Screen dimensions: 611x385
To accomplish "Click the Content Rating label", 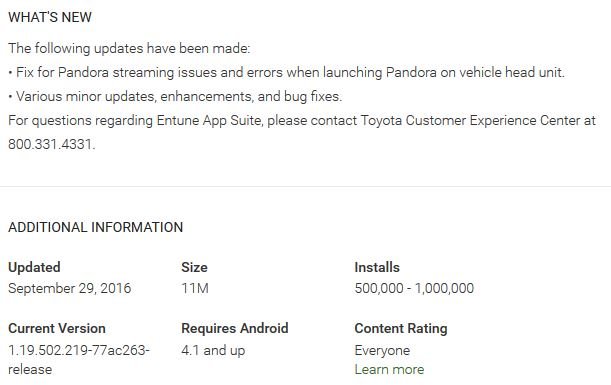I will (x=401, y=328).
